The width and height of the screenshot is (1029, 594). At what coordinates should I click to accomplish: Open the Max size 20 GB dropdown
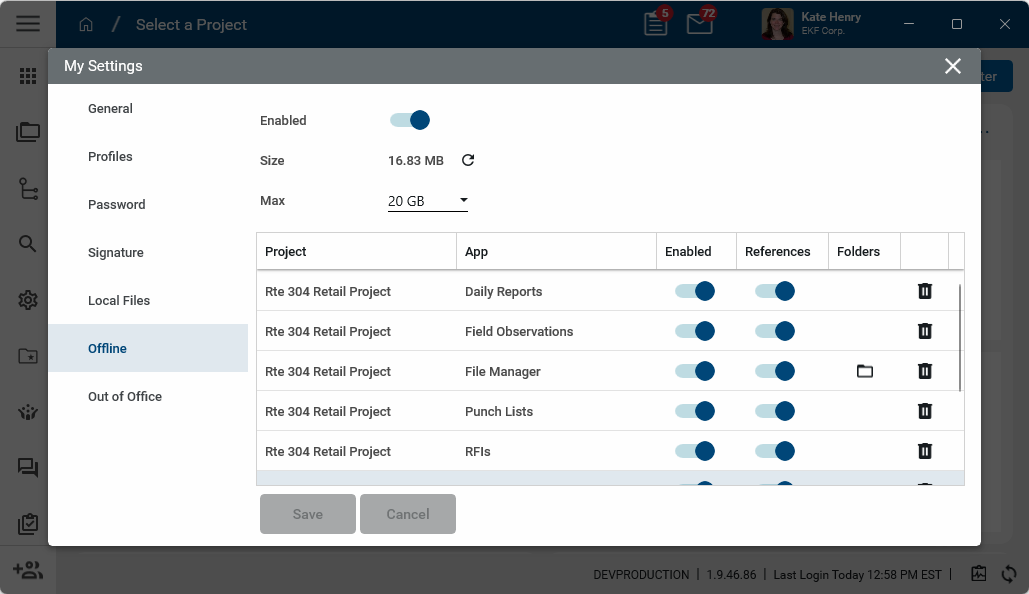(x=428, y=201)
